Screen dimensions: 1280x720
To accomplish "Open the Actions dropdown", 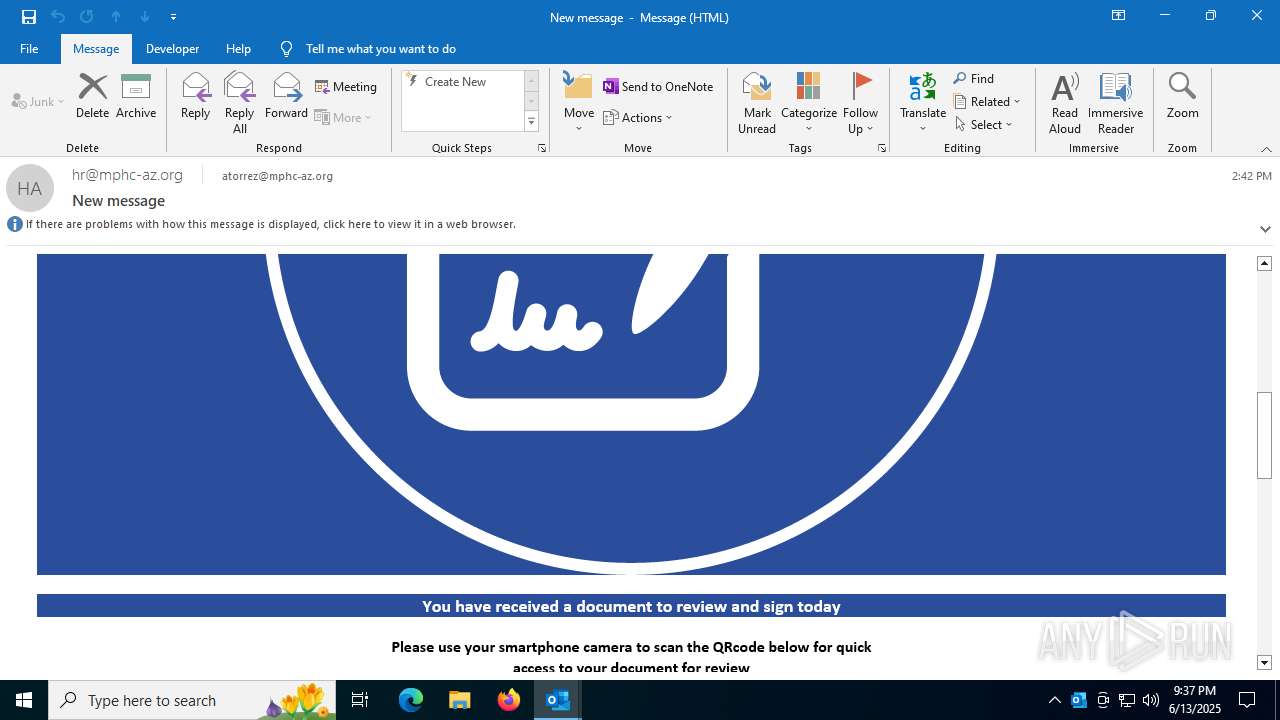I will coord(638,117).
